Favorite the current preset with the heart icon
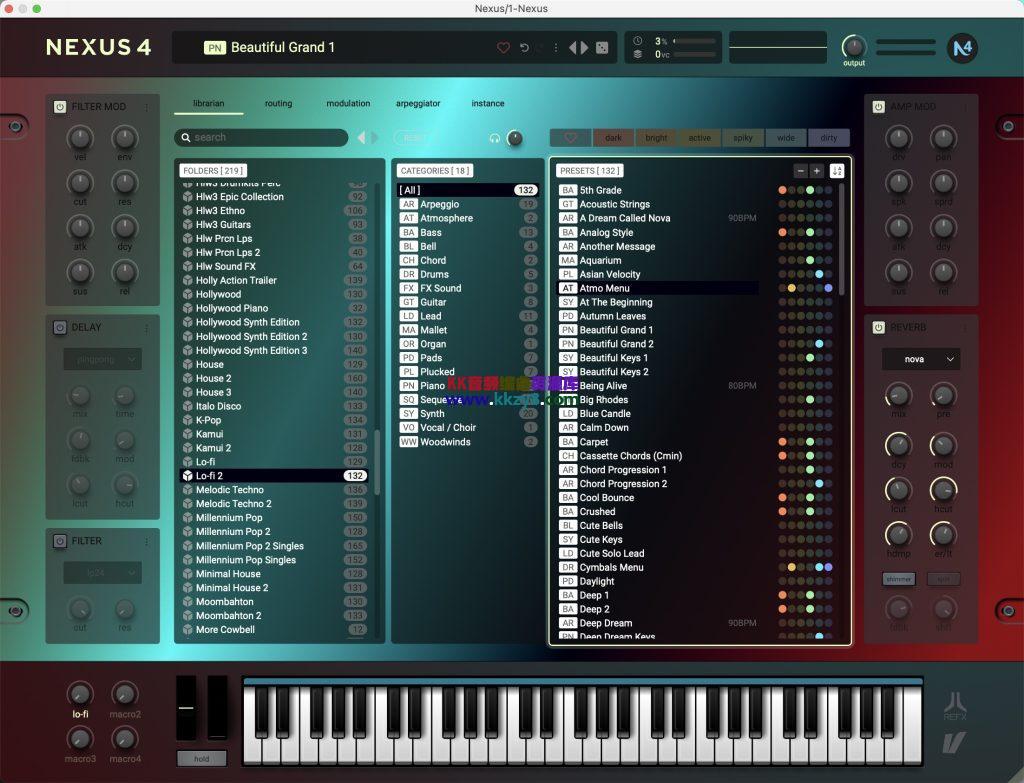This screenshot has height=783, width=1024. [x=503, y=48]
